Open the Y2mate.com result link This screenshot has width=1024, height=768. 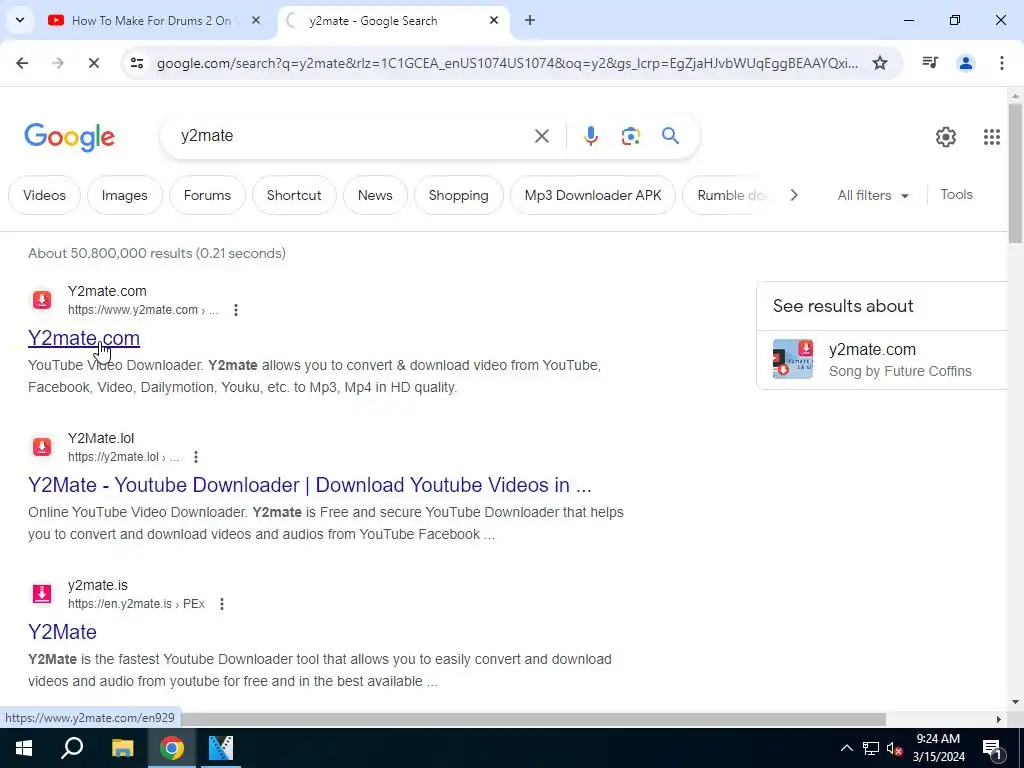tap(84, 338)
